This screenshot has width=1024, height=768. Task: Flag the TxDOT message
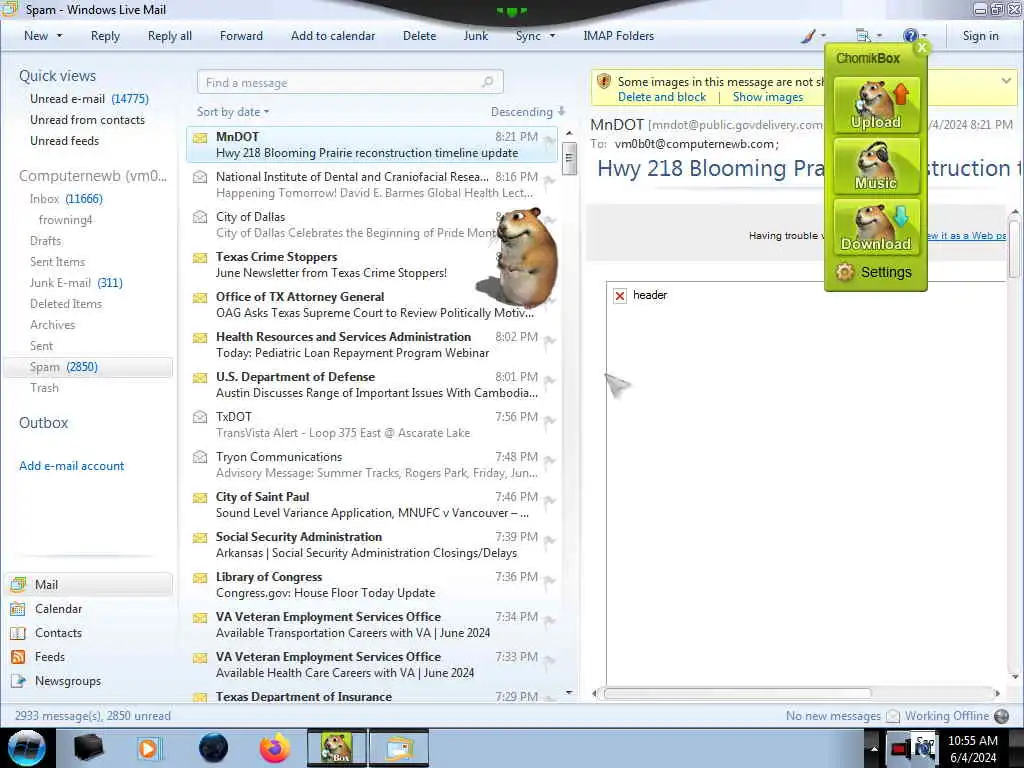pyautogui.click(x=550, y=421)
